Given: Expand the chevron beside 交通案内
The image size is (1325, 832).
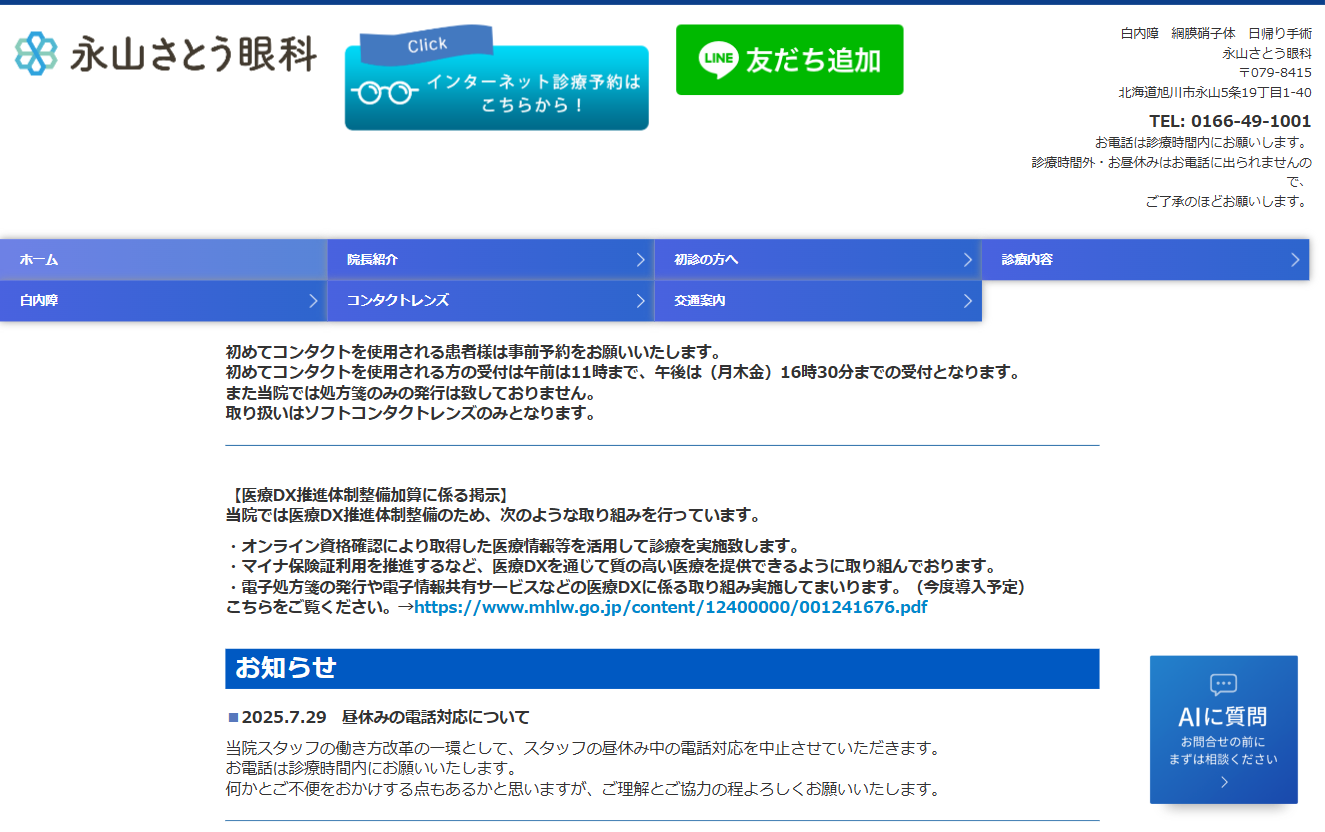Looking at the screenshot, I should pos(967,301).
